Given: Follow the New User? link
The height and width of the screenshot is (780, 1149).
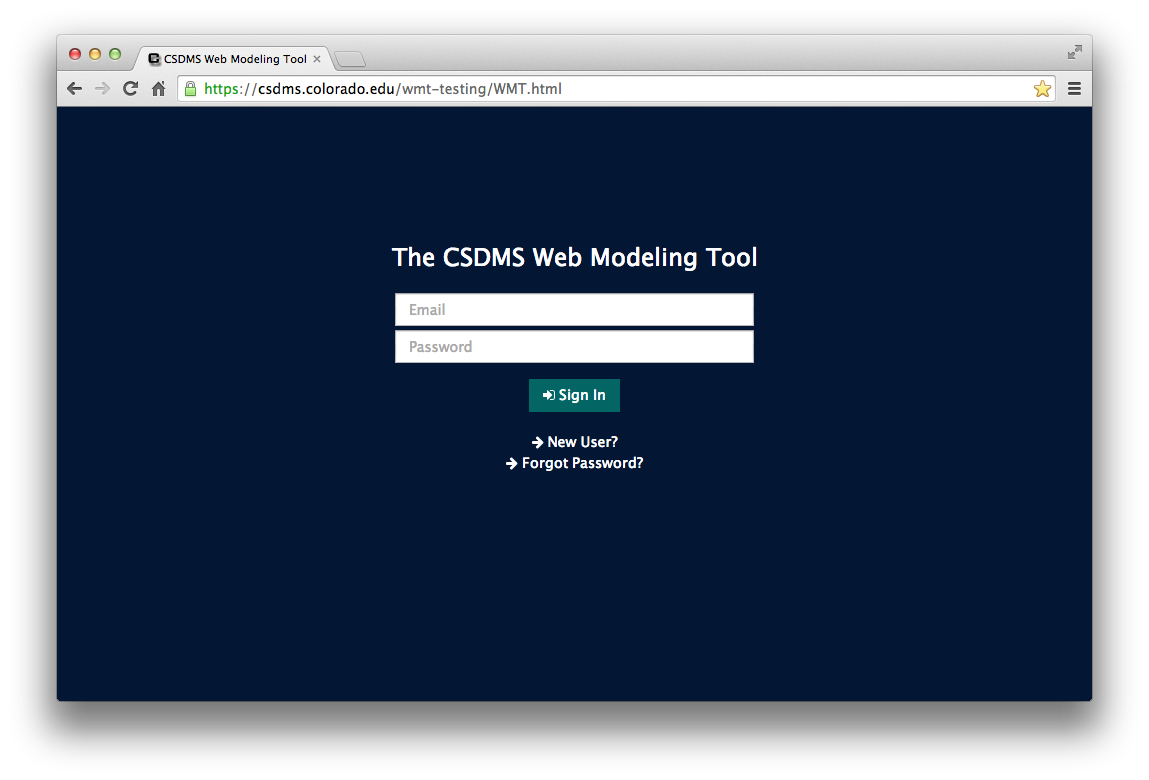Looking at the screenshot, I should click(575, 442).
